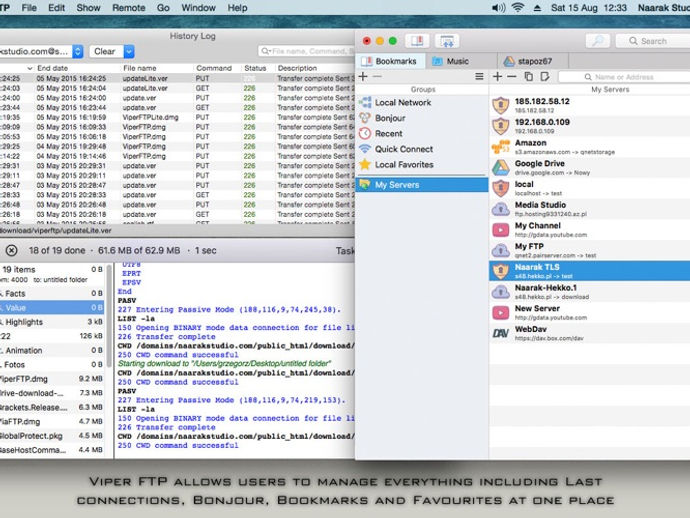Viewport: 690px width, 518px height.
Task: Open the Go menu
Action: (163, 8)
